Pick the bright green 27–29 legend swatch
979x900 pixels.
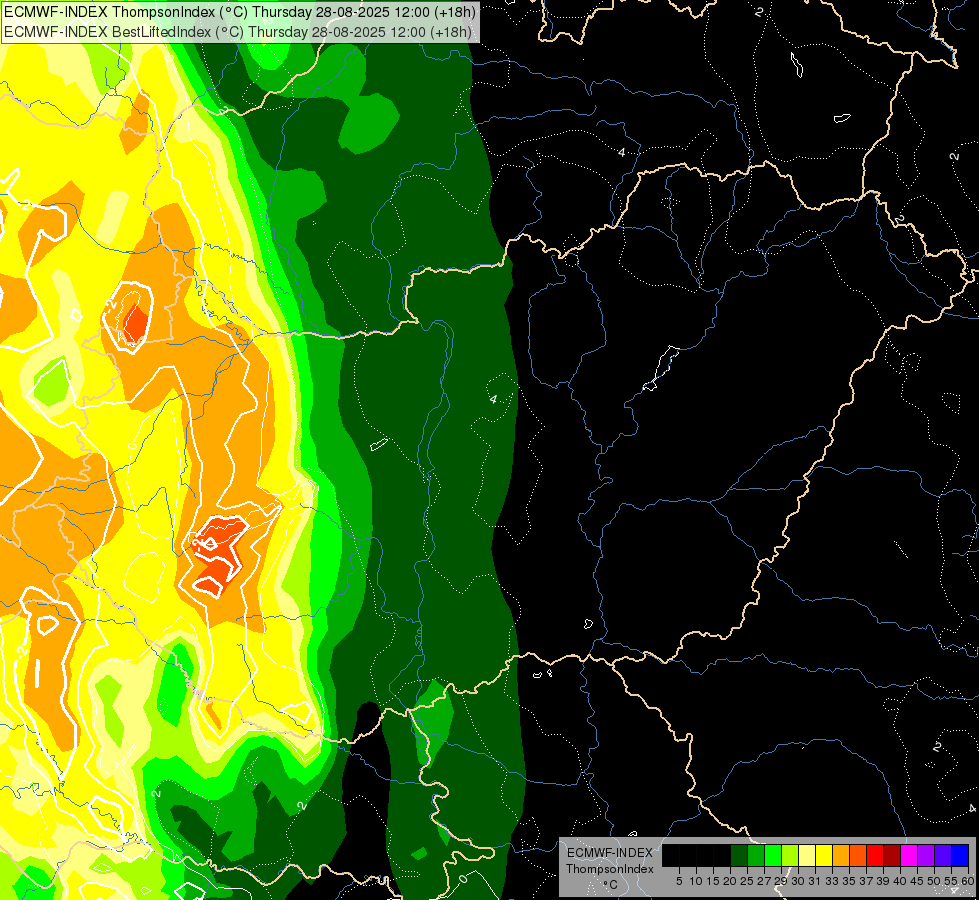pyautogui.click(x=773, y=855)
